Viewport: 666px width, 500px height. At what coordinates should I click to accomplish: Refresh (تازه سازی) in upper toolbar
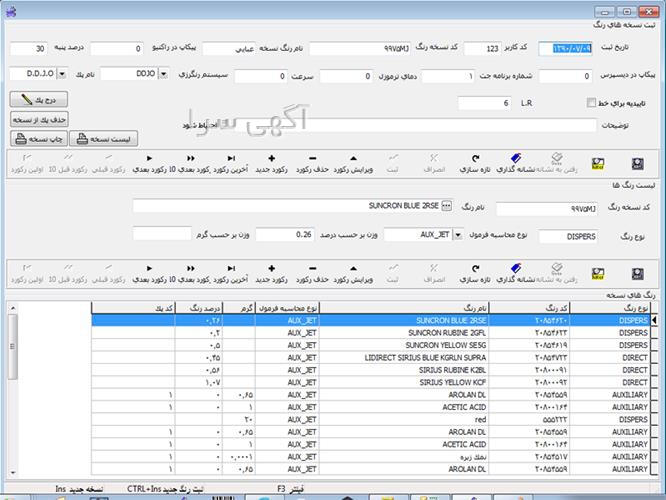coord(475,164)
